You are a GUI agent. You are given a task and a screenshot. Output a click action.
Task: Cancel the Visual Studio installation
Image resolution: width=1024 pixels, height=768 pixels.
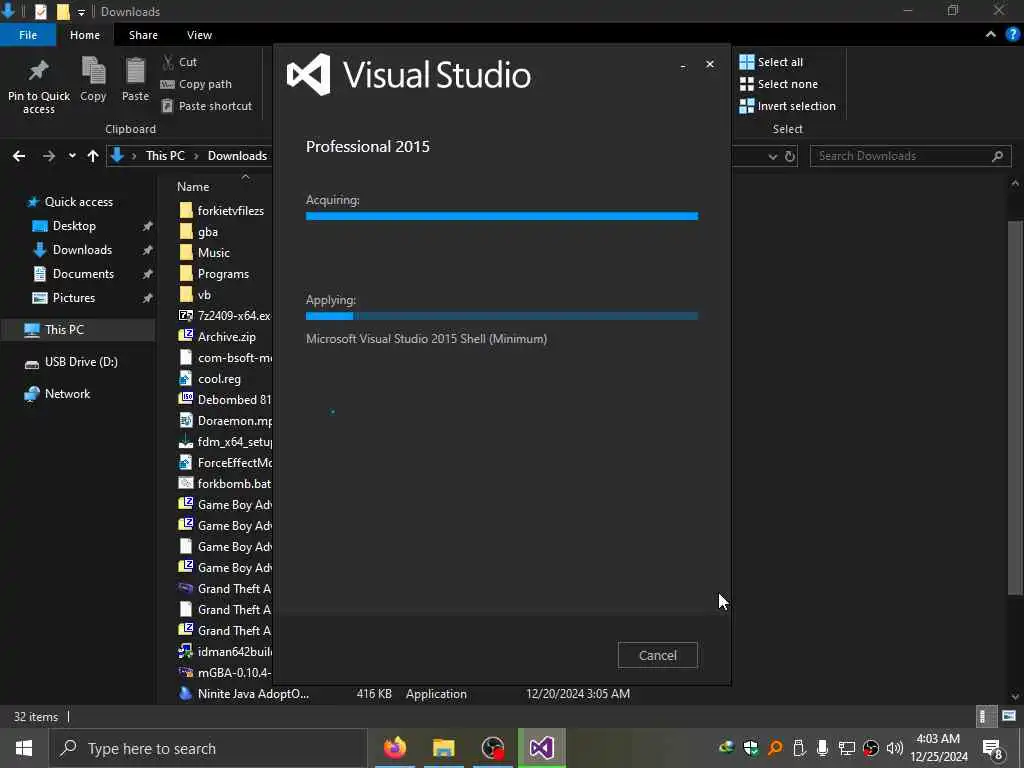[x=658, y=655]
